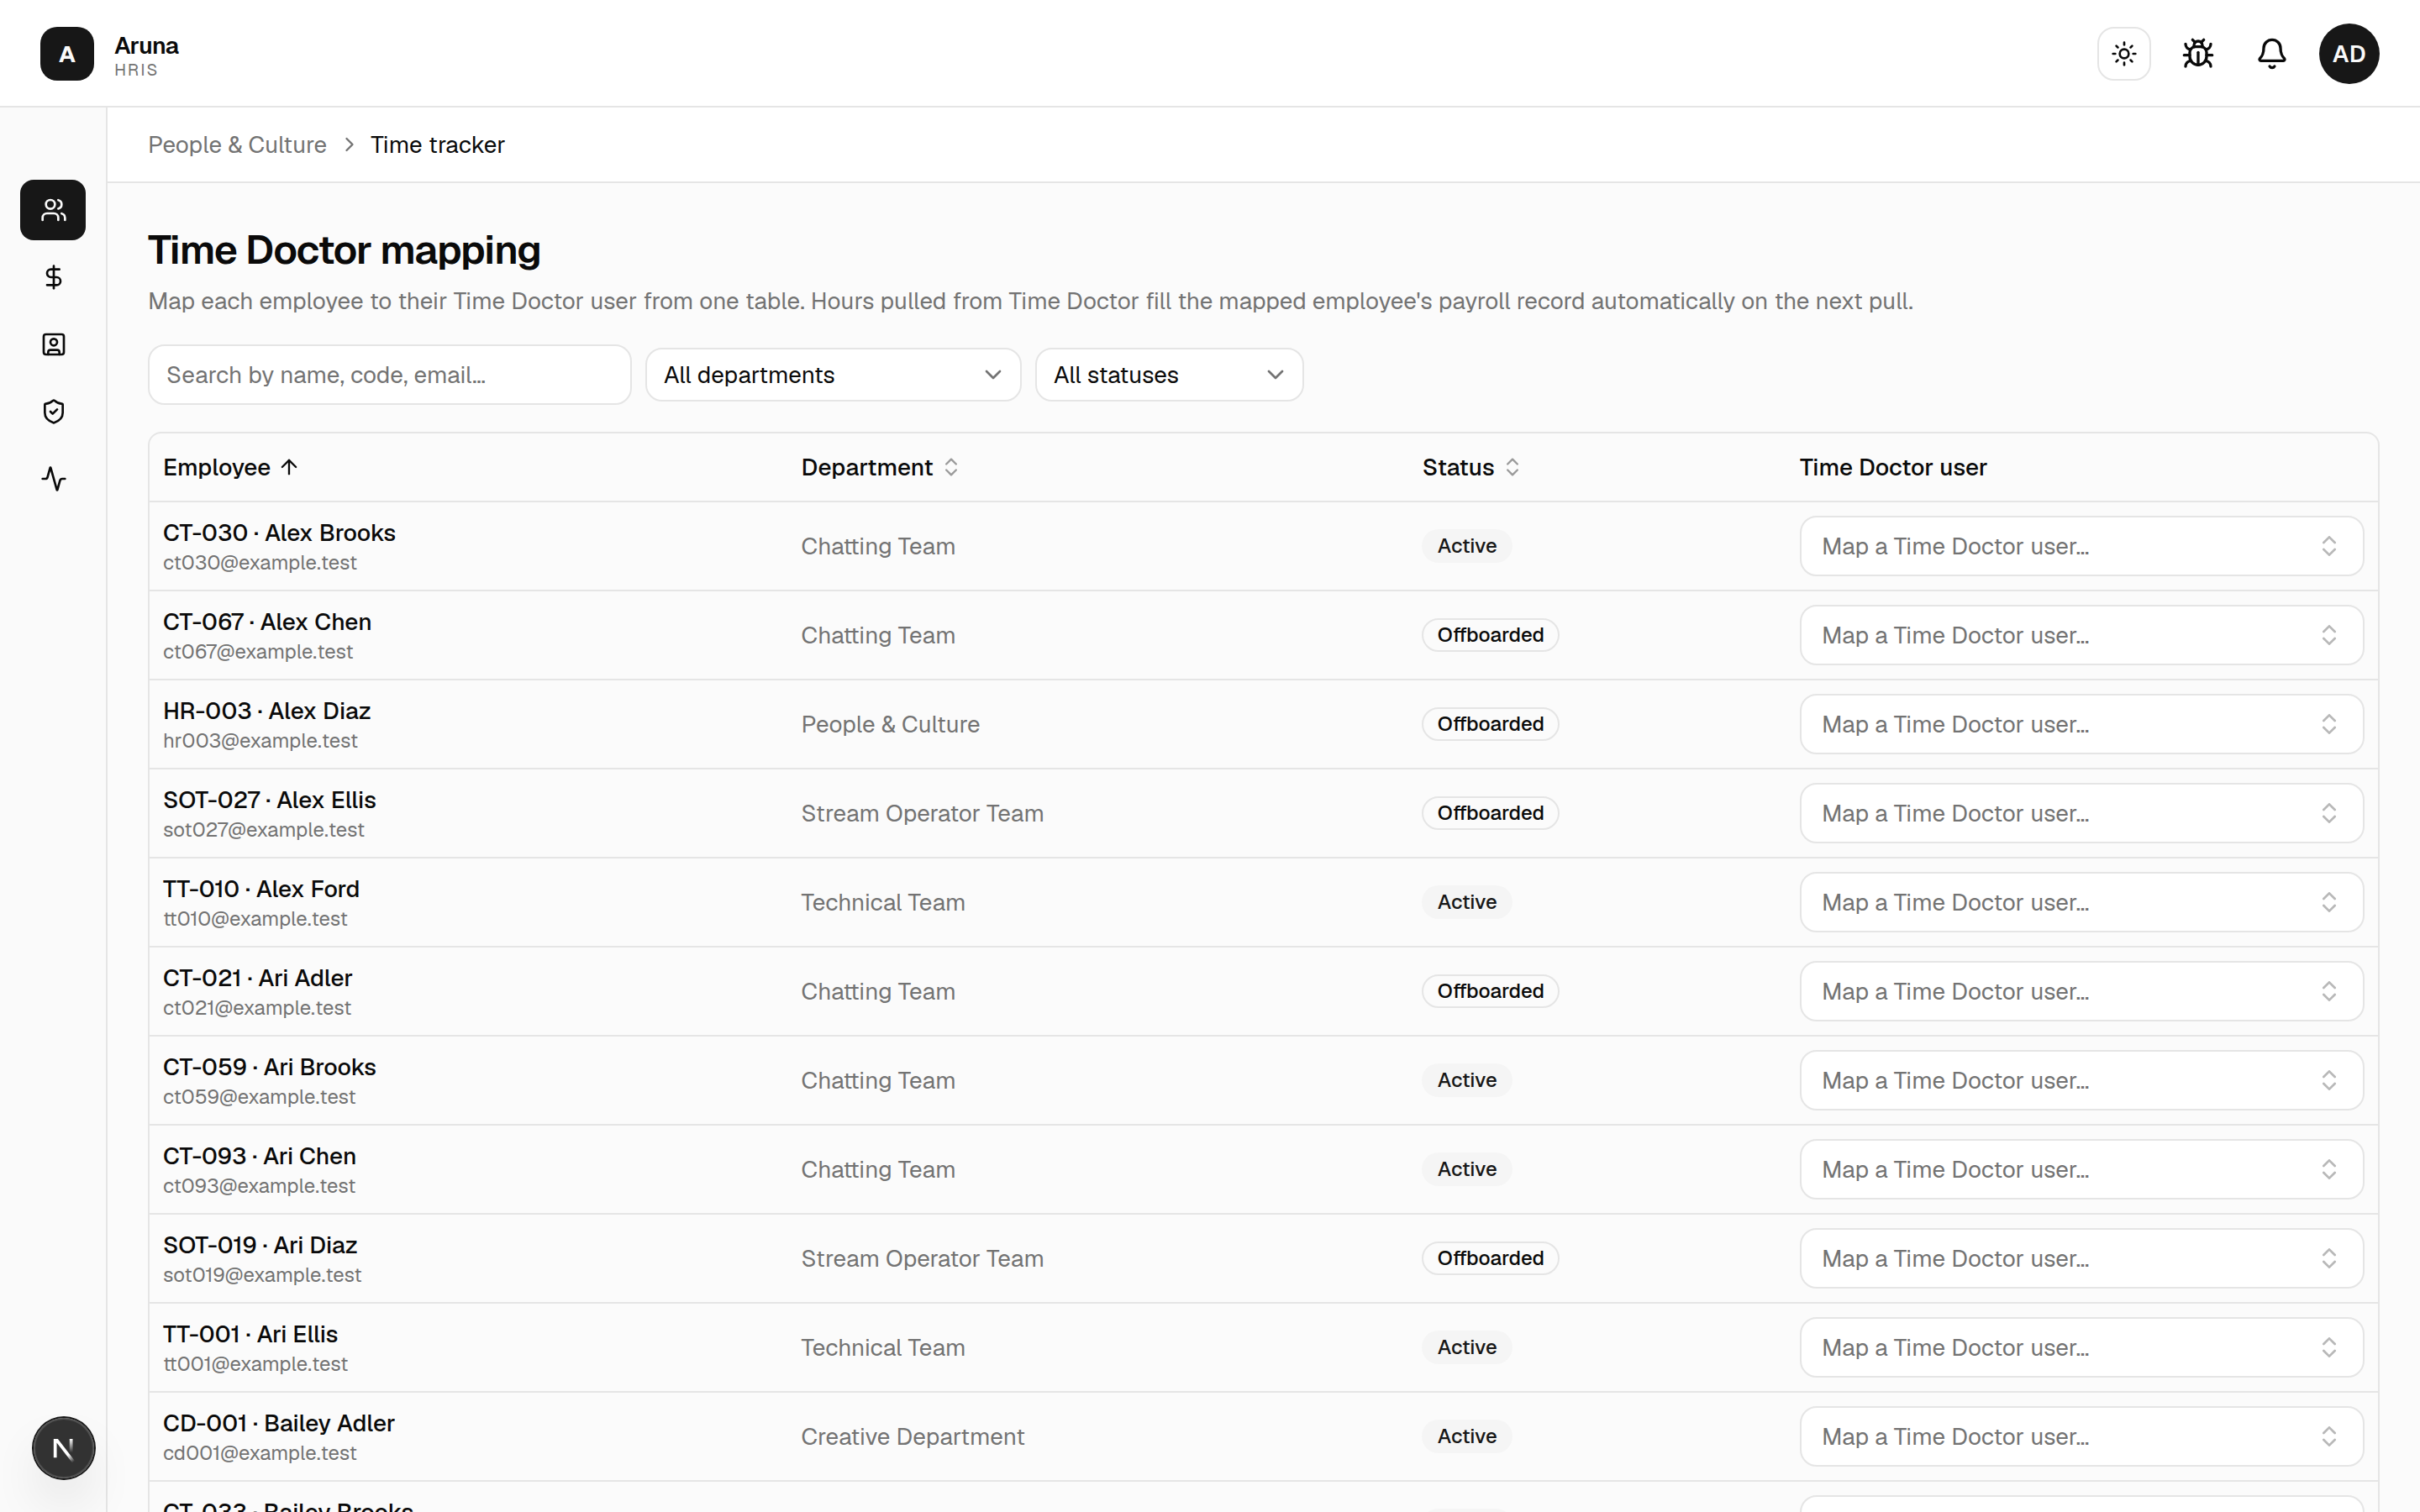Viewport: 2420px width, 1512px height.
Task: Map a Time Doctor user for Alex Brooks
Action: coord(2081,546)
